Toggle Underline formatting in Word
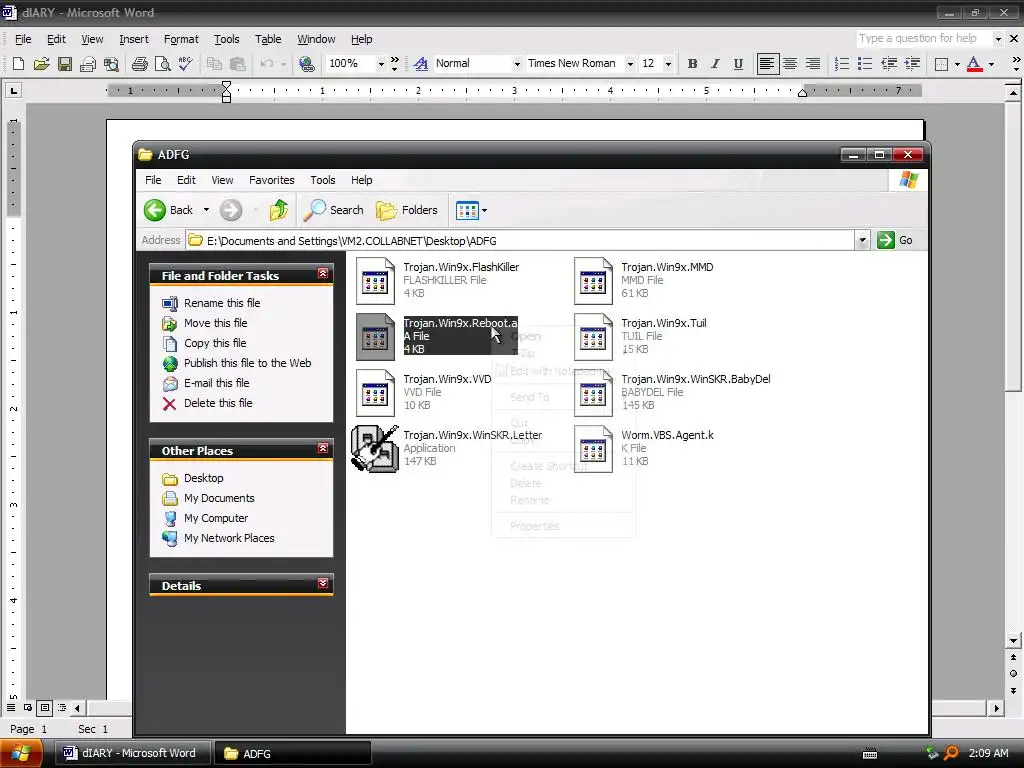Screen dimensions: 1024x768 (738, 63)
